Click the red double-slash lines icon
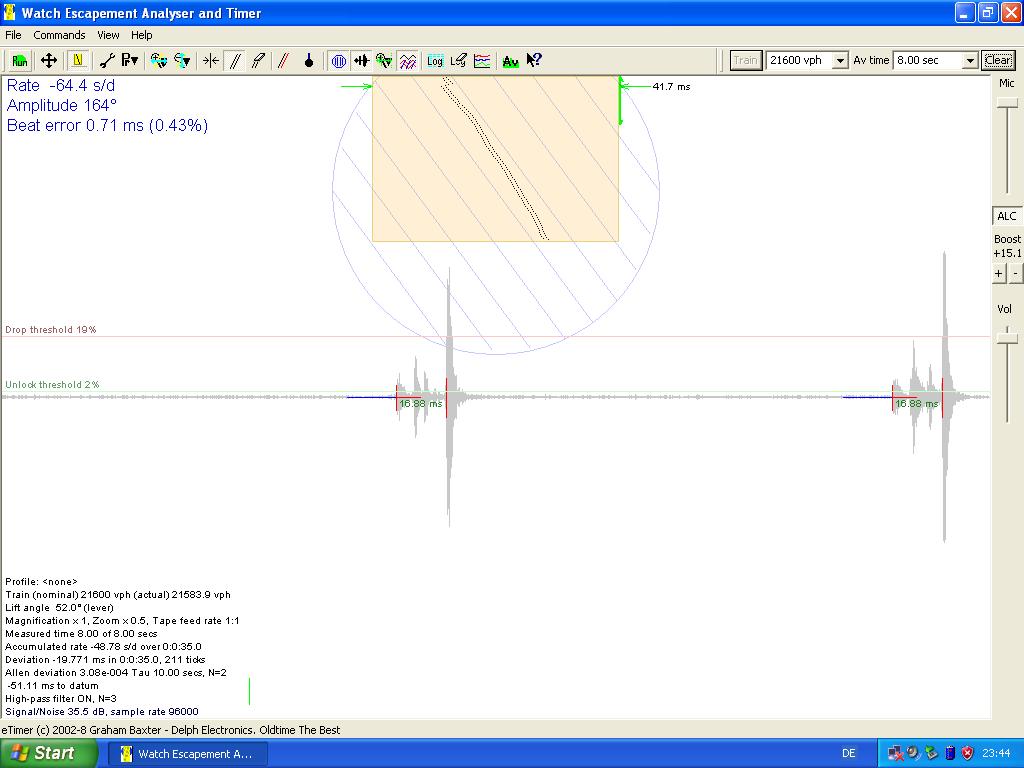 (x=283, y=60)
